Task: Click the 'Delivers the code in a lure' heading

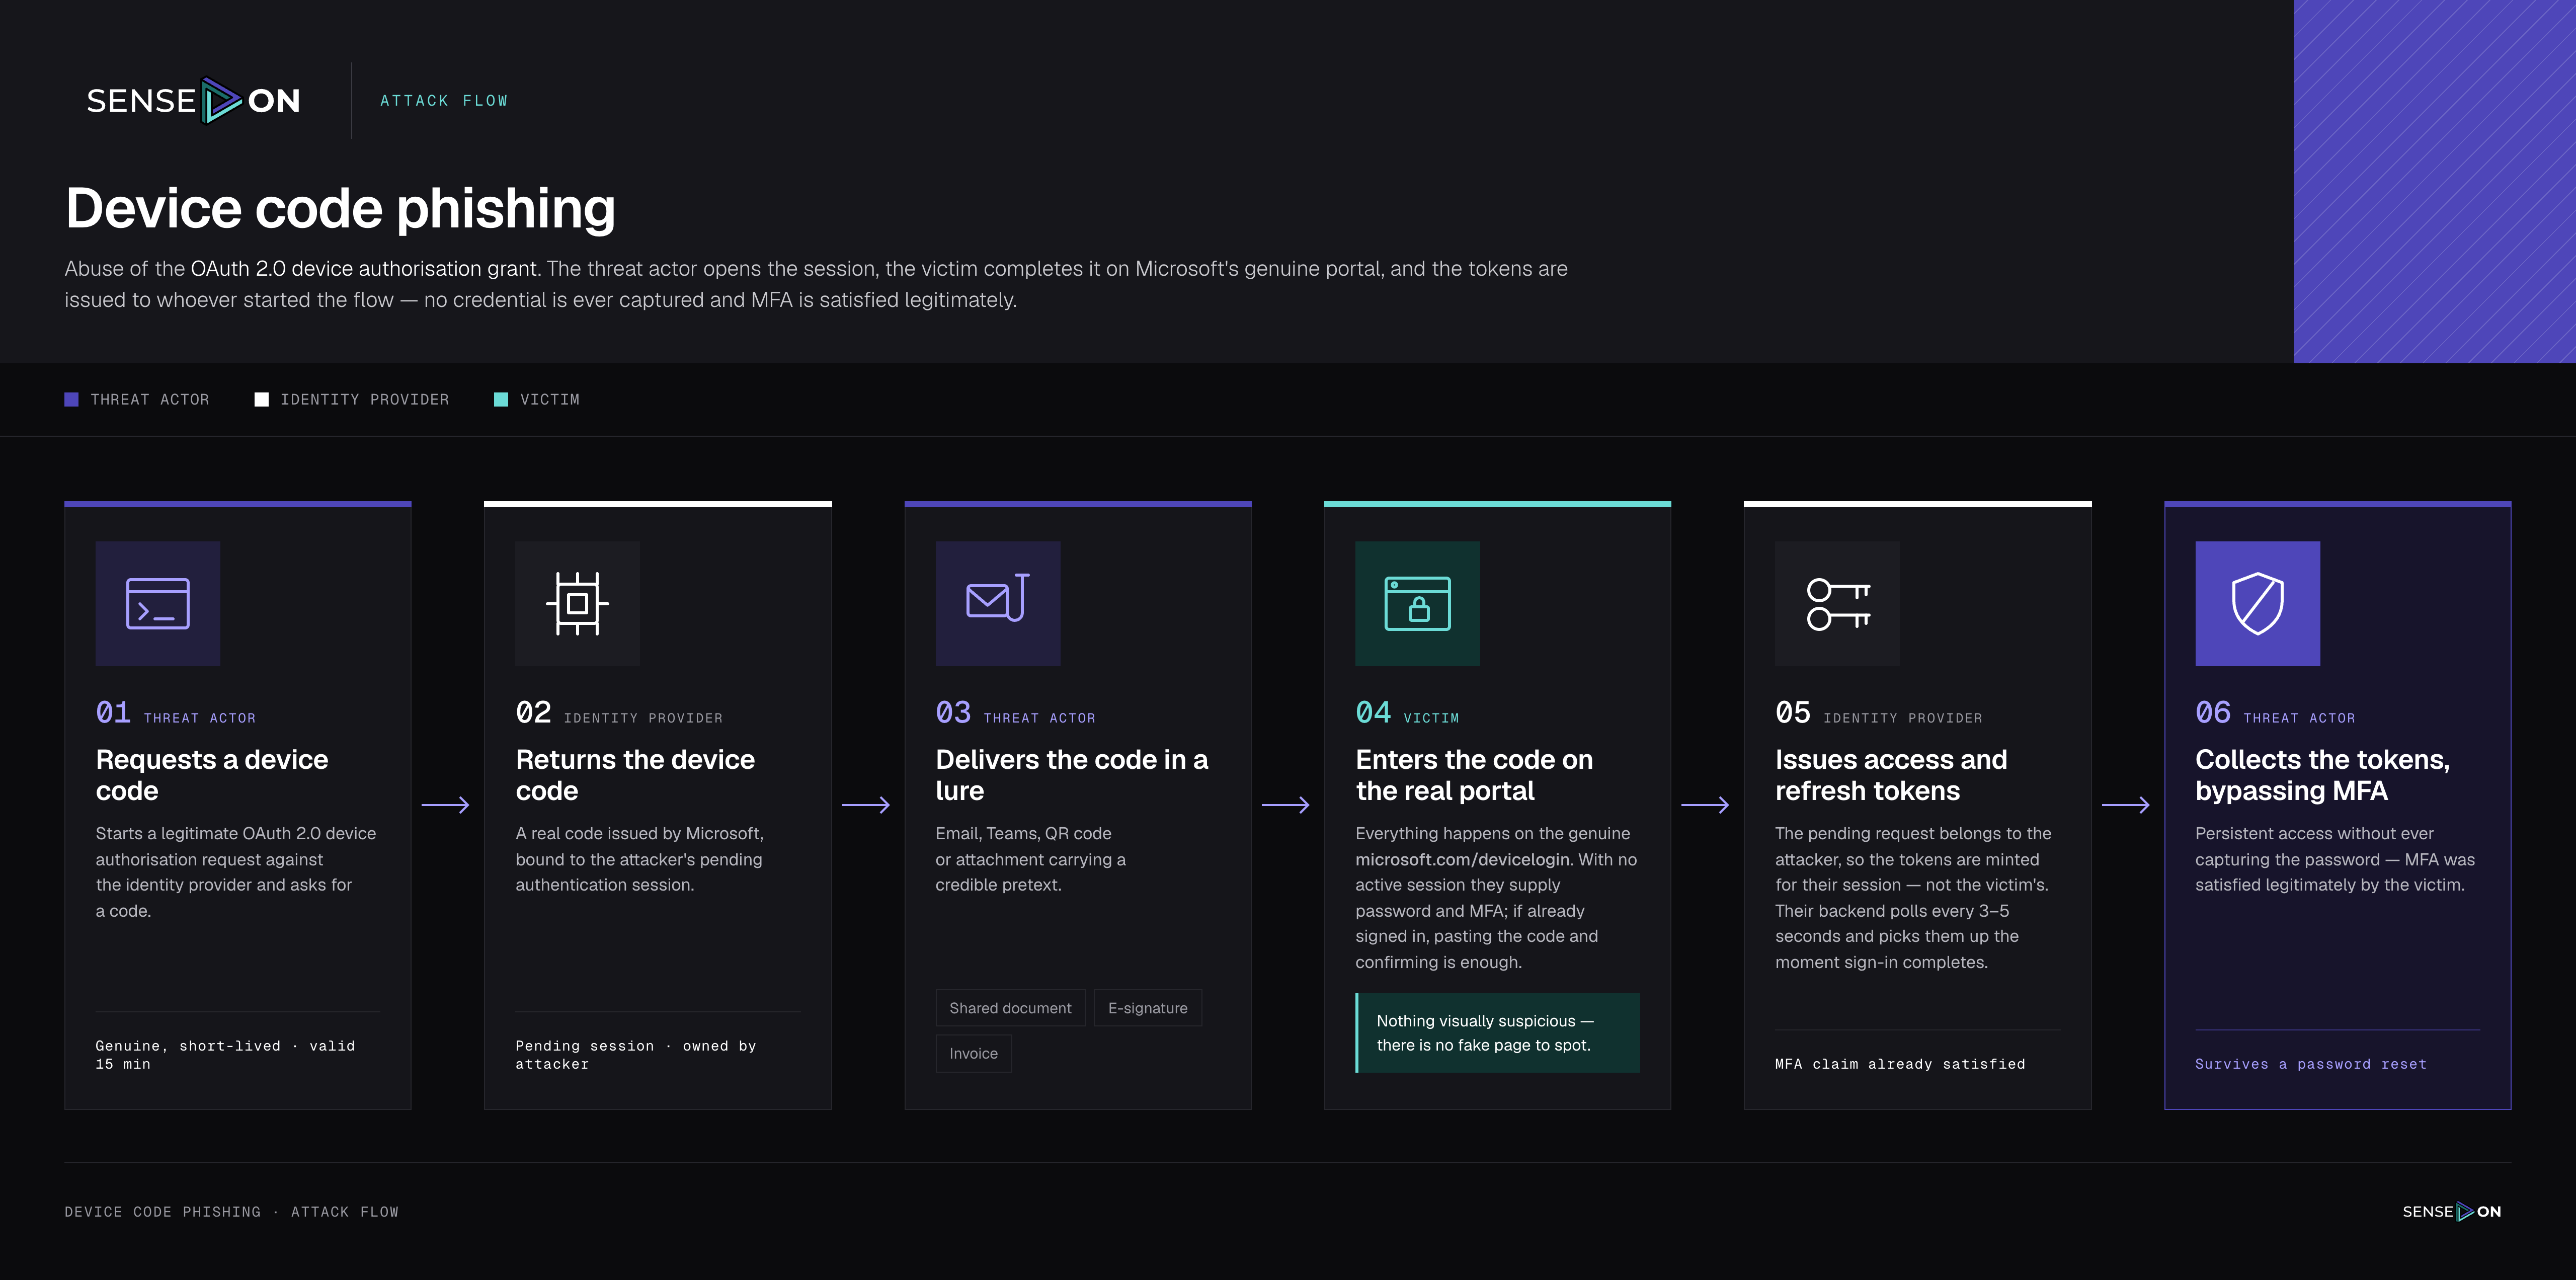Action: pos(1072,775)
